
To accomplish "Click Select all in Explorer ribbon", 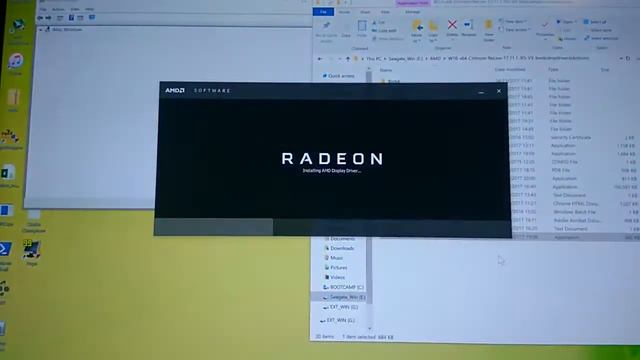I will 595,22.
